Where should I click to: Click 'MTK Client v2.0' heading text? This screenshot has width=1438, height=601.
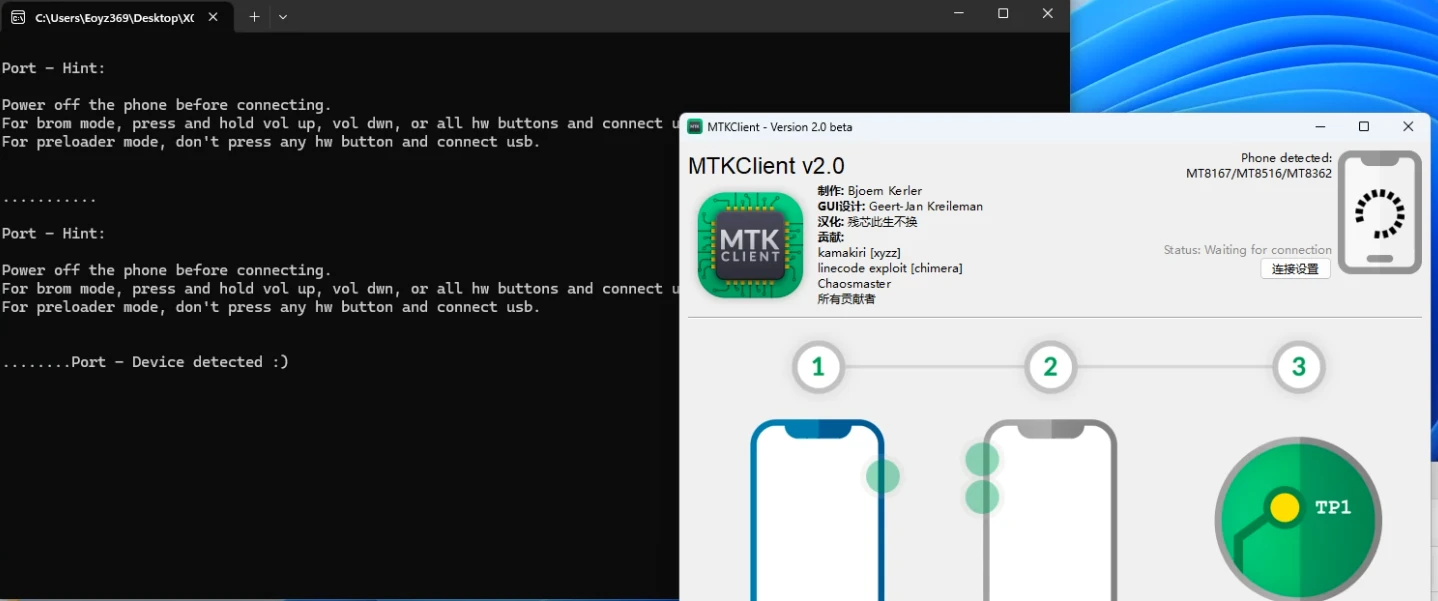tap(766, 166)
